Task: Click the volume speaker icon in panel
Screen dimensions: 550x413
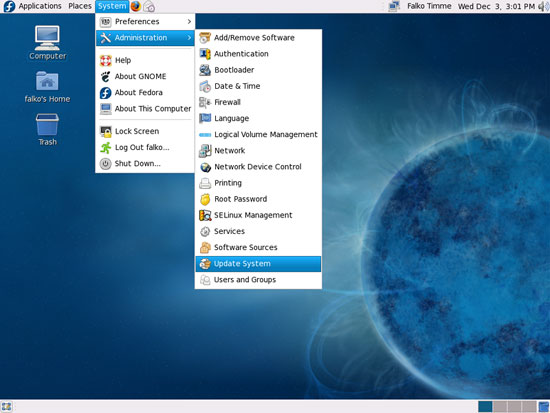Action: point(544,6)
